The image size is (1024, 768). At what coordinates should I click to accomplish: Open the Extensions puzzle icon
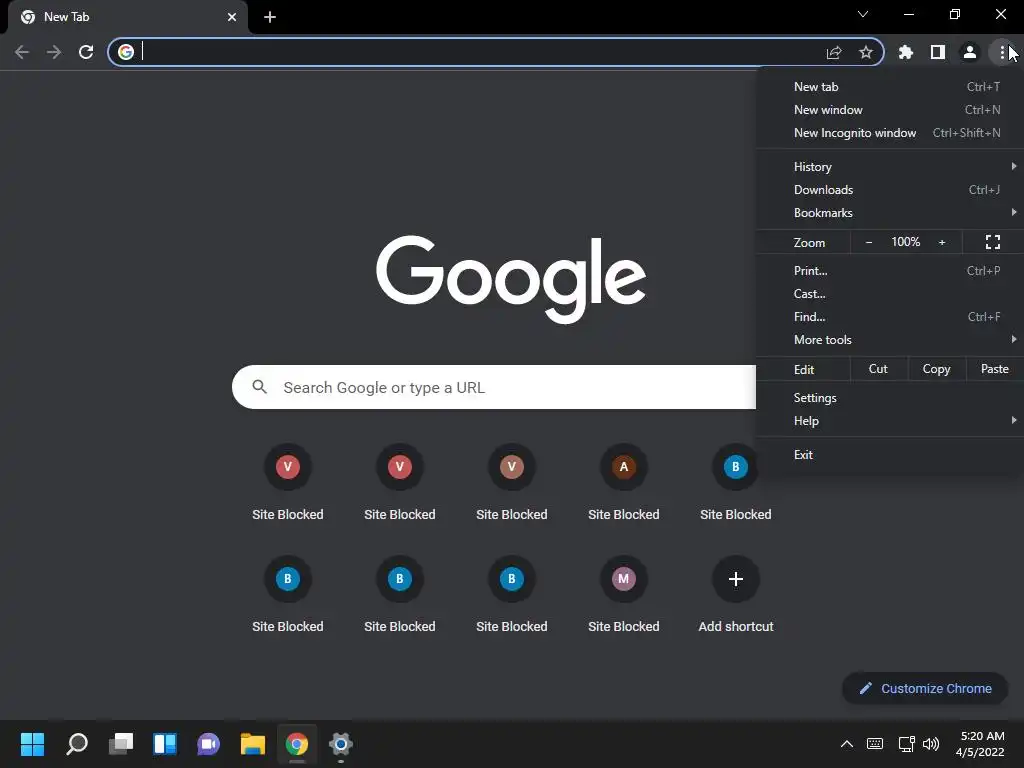pyautogui.click(x=905, y=52)
